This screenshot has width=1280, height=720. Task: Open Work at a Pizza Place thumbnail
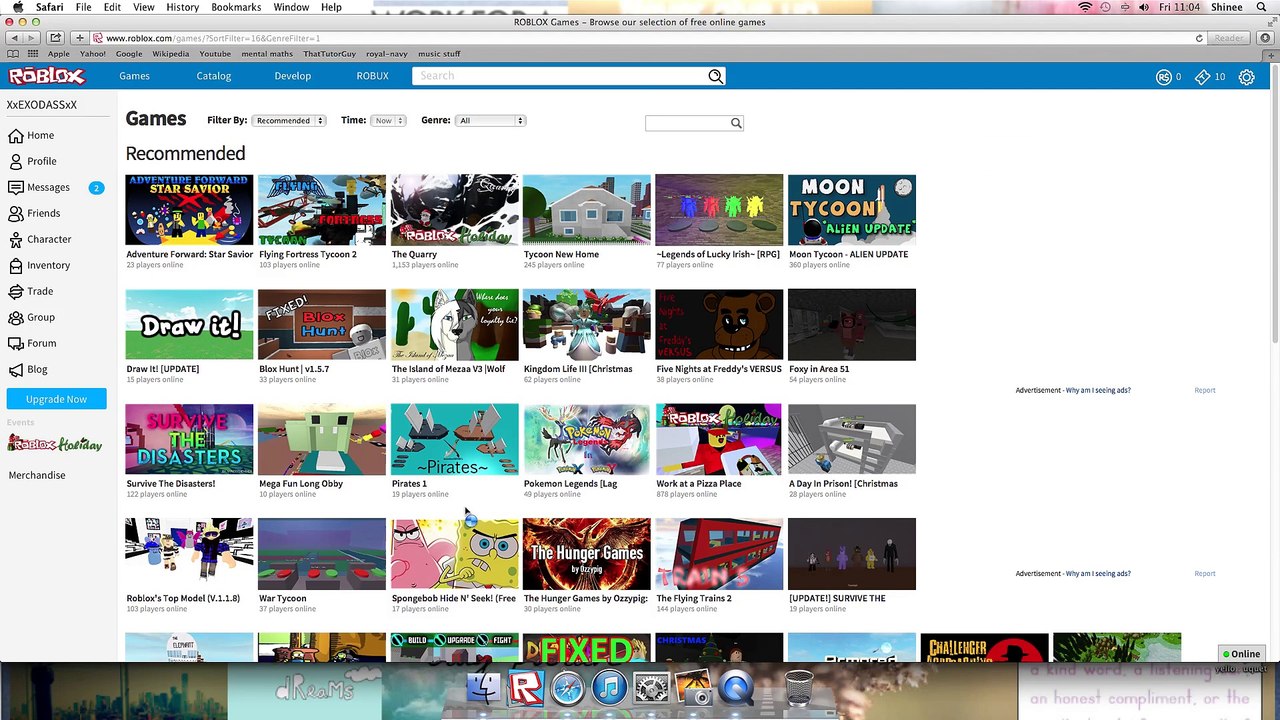coord(719,439)
